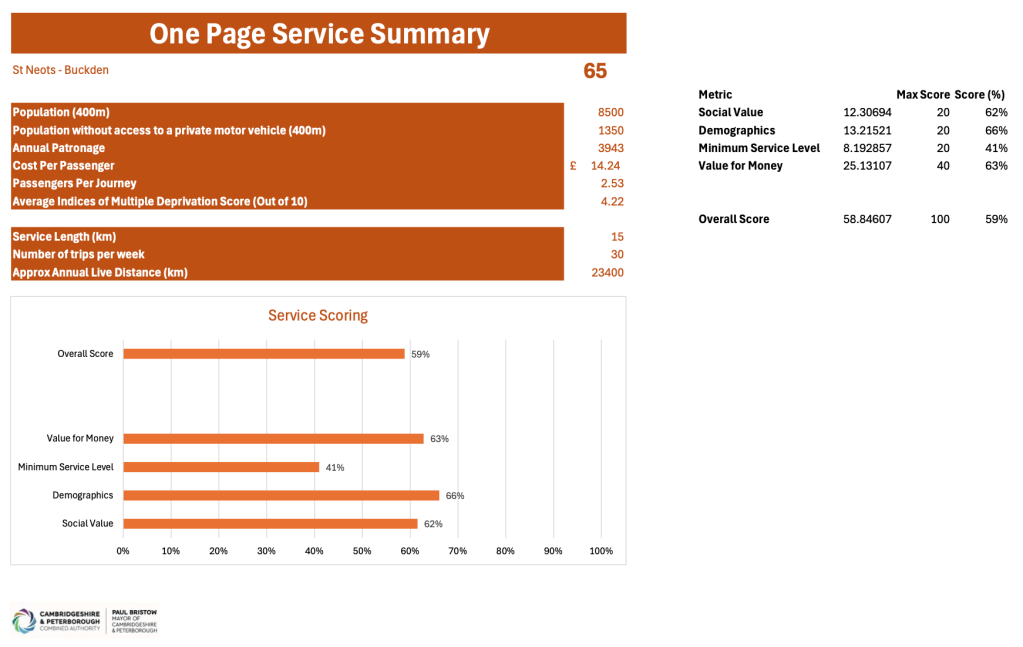
Task: Click the Annual Patronage row label
Action: click(x=58, y=148)
